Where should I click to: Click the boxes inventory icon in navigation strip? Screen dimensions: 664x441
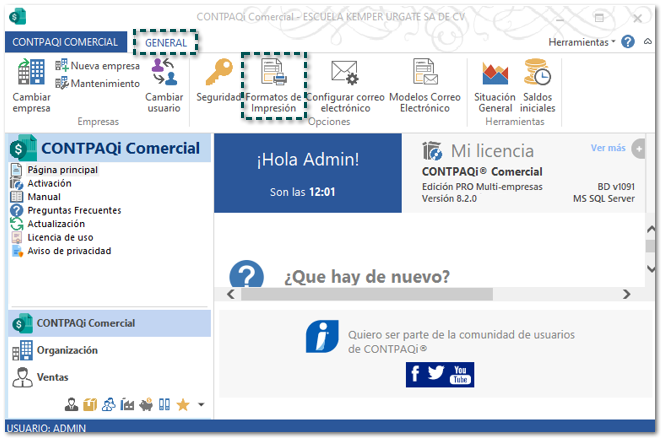click(90, 405)
